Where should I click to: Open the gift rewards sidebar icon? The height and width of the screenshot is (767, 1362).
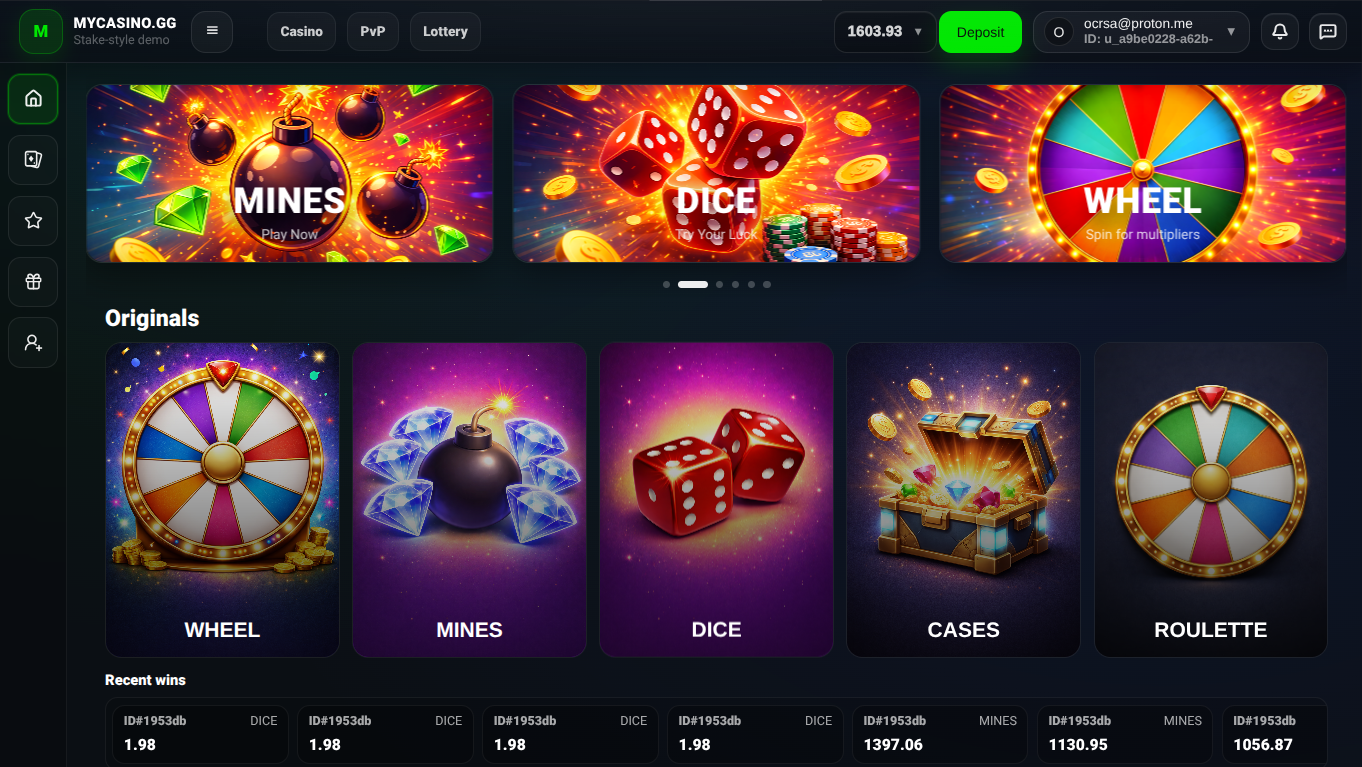[x=33, y=282]
